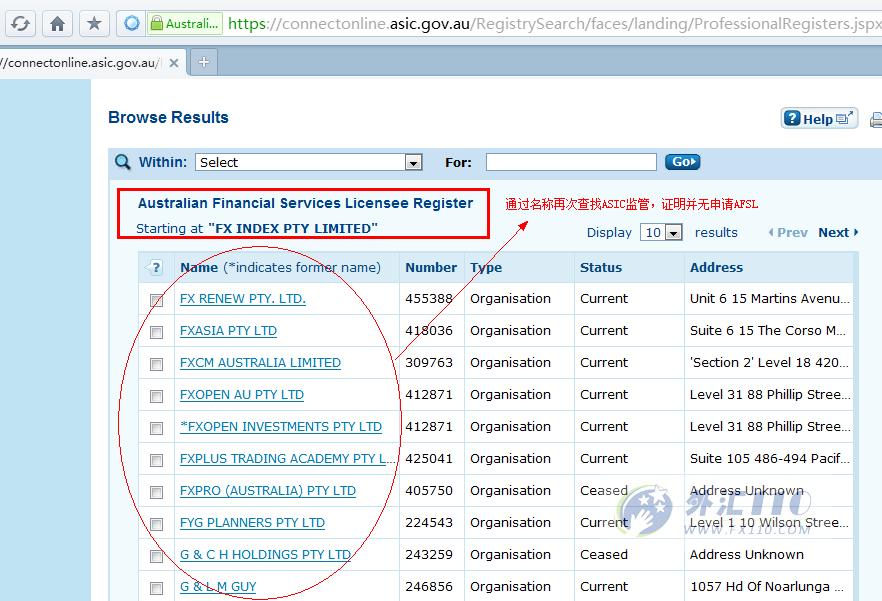Screen dimensions: 882x601
Task: Click the Prev page link
Action: point(788,232)
